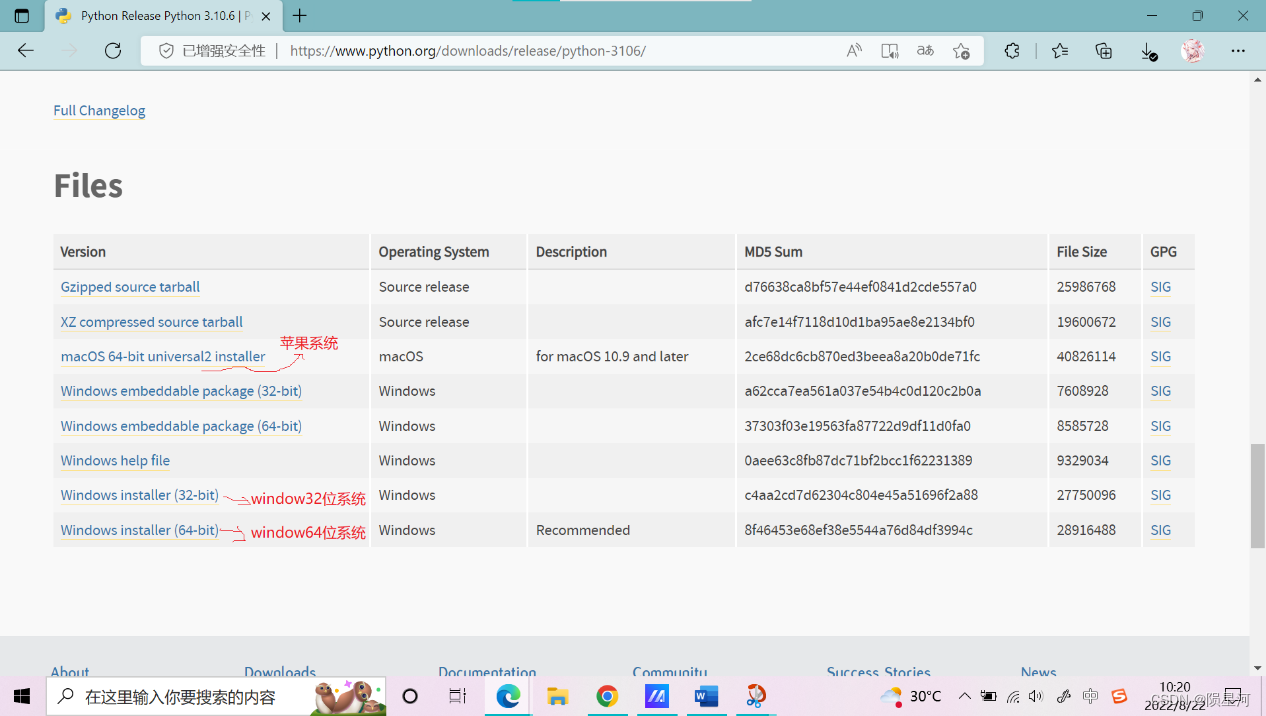The image size is (1266, 716).
Task: Download Windows installer (32-bit)
Action: (139, 495)
